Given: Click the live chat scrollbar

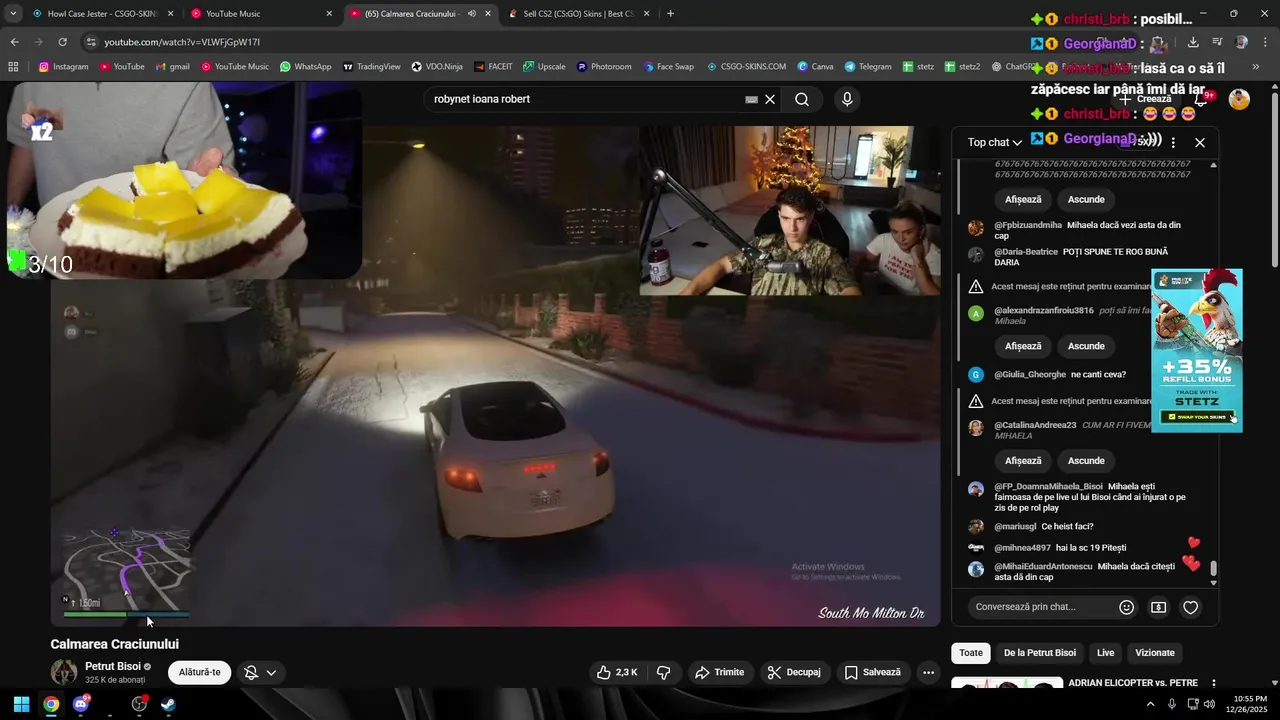Looking at the screenshot, I should [1214, 570].
